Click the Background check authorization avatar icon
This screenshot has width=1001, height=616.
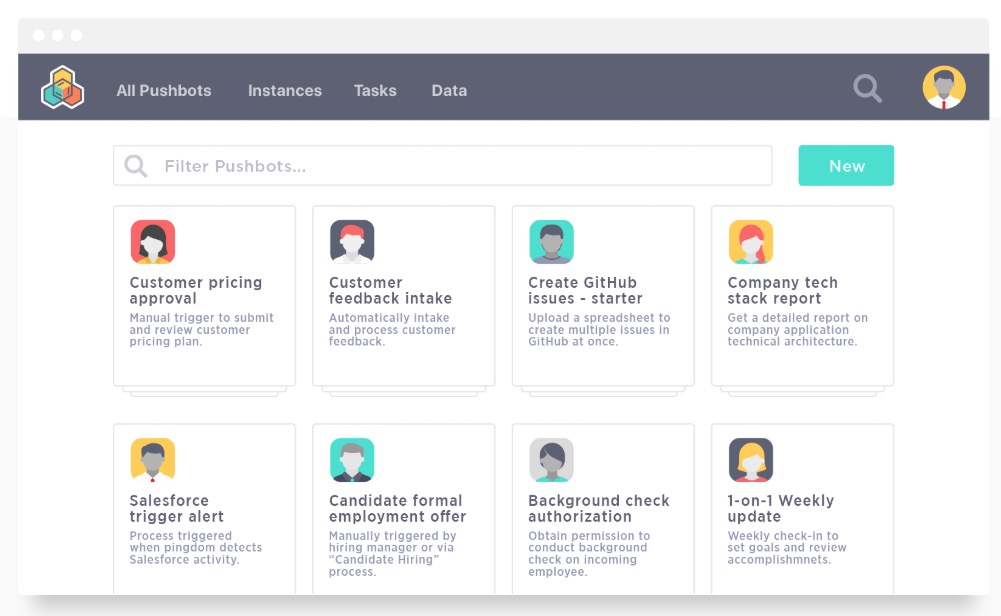click(551, 460)
